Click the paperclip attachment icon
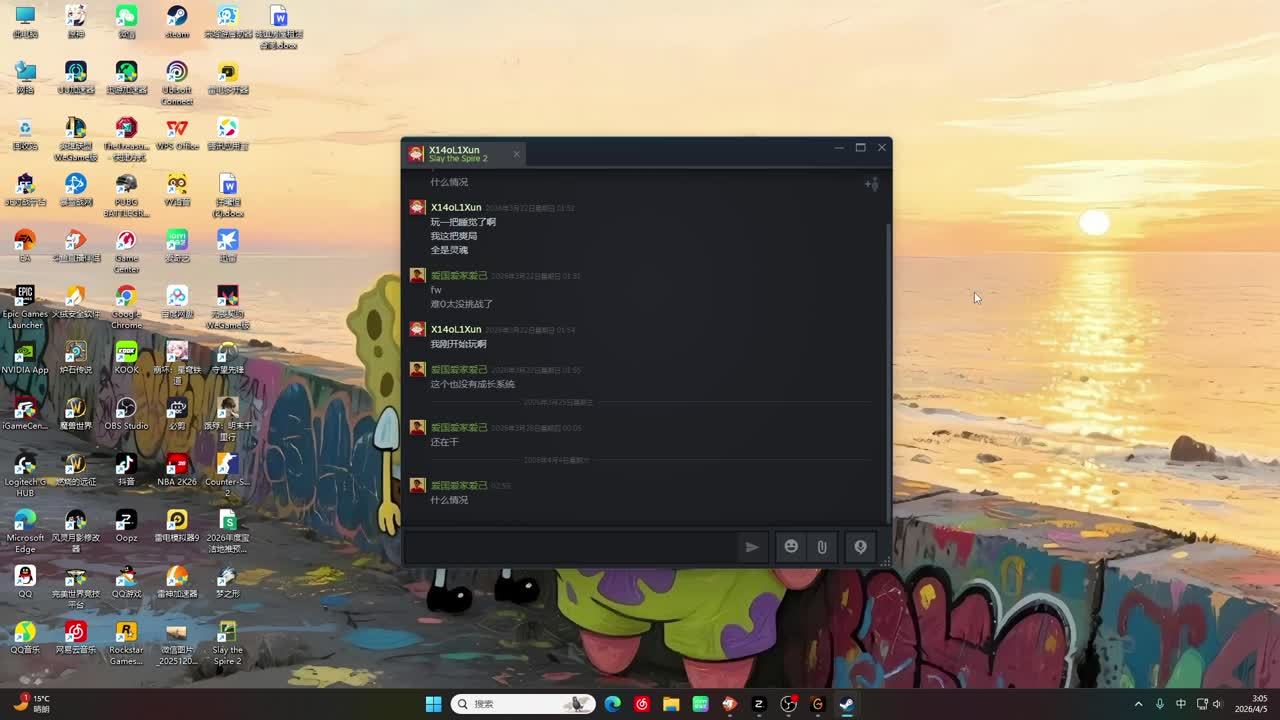 coord(822,547)
